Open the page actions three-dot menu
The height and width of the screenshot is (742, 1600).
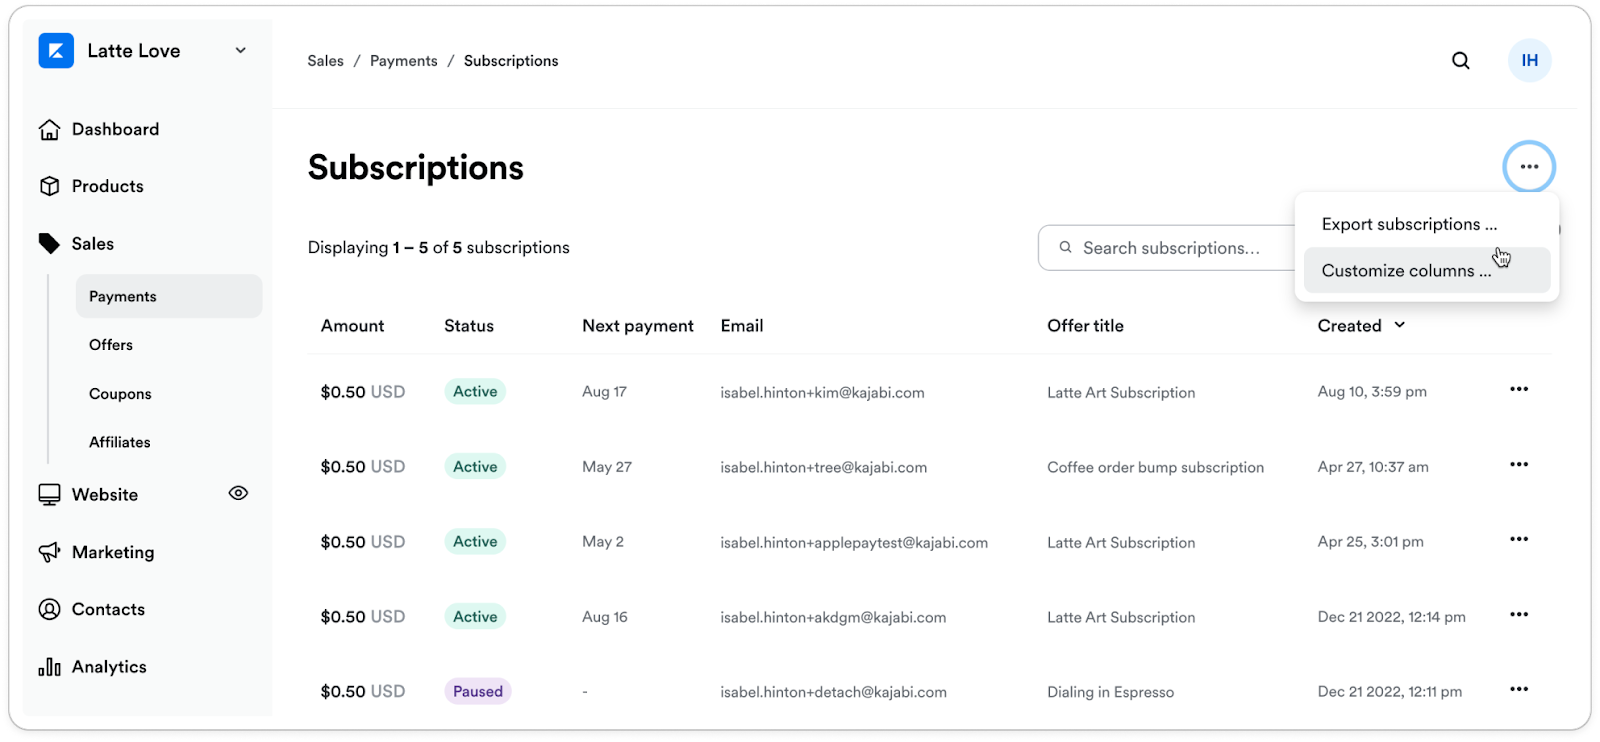[x=1529, y=167]
